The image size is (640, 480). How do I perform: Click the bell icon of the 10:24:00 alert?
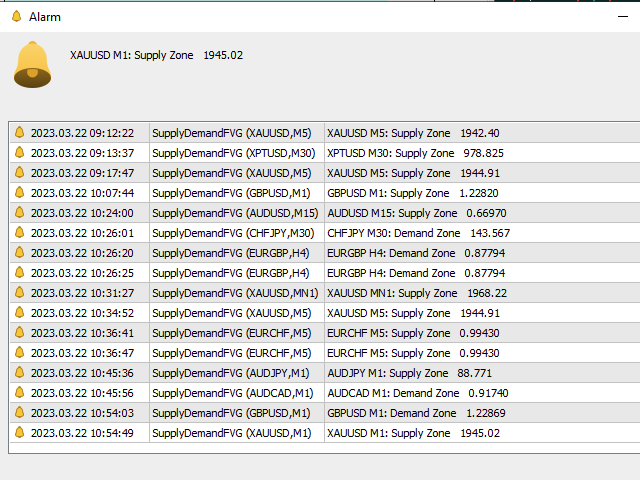(x=19, y=213)
